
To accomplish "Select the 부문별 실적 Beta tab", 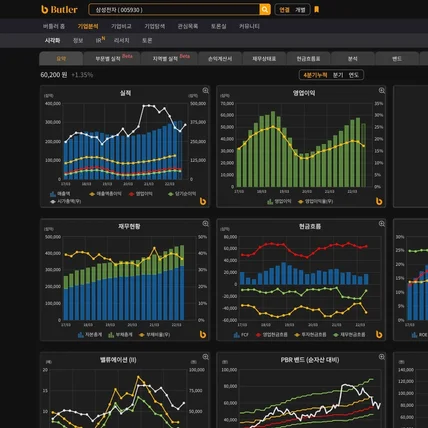I will 112,59.
